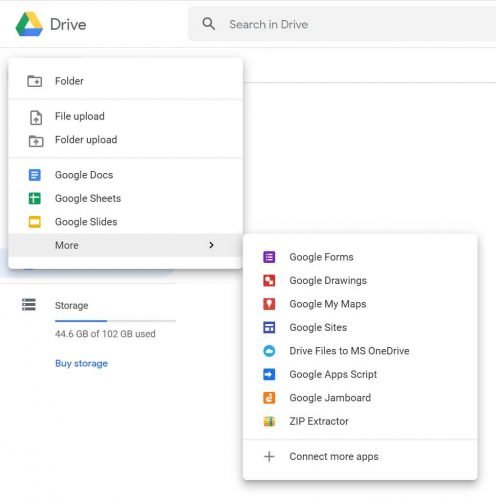Click the ZIP Extractor icon
The image size is (496, 500).
coord(269,421)
